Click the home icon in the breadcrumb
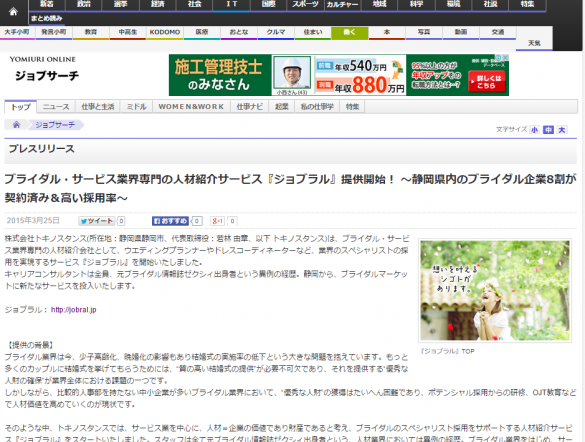Viewport: 585px width, 442px height. [x=16, y=125]
